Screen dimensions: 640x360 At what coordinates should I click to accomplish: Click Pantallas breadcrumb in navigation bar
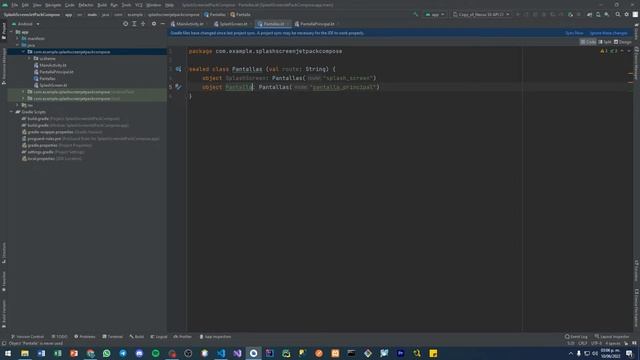point(215,15)
